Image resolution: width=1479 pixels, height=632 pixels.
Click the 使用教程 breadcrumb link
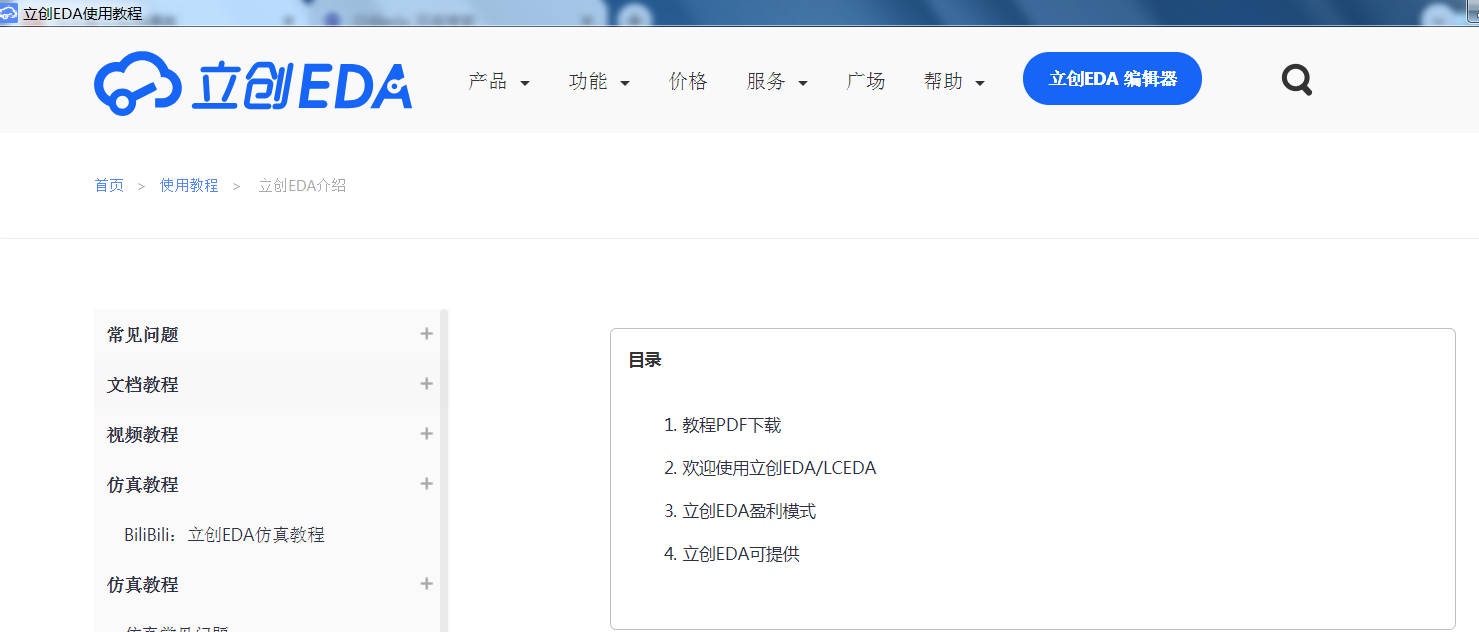pos(189,185)
